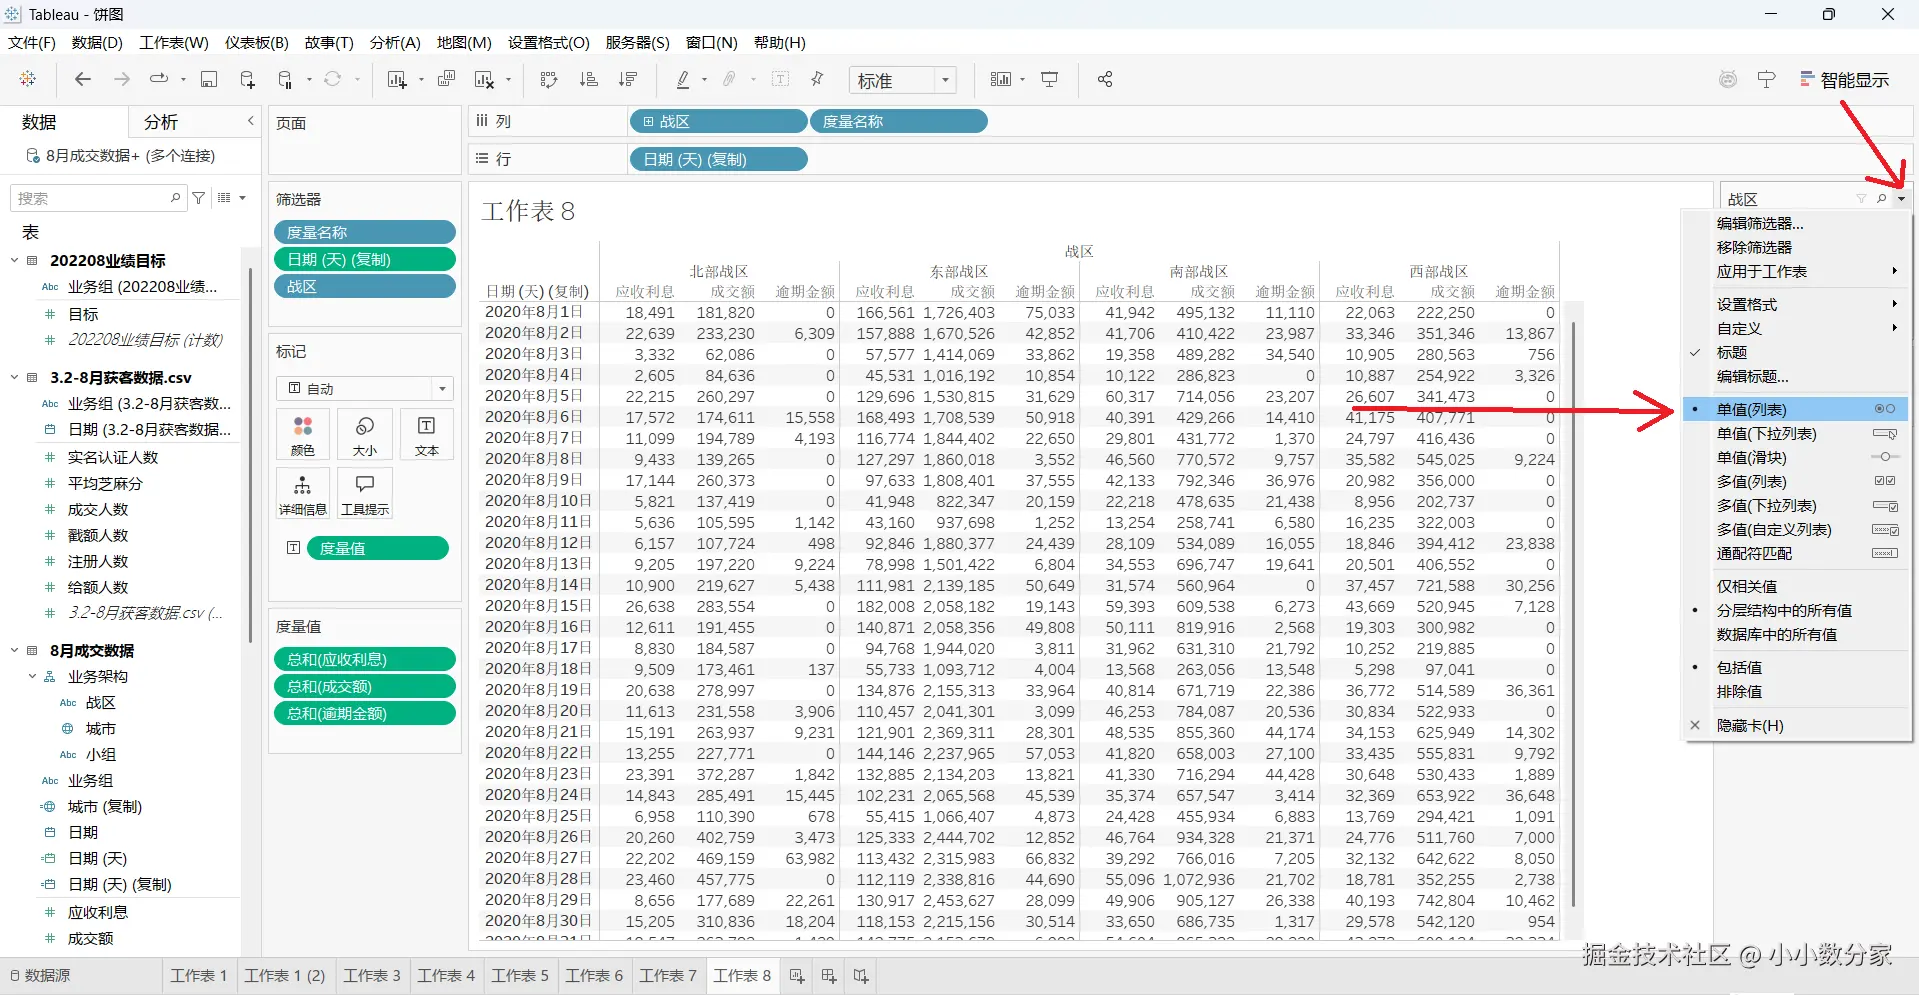Insert a new worksheet from the toolbar
Image resolution: width=1919 pixels, height=995 pixels.
click(397, 79)
